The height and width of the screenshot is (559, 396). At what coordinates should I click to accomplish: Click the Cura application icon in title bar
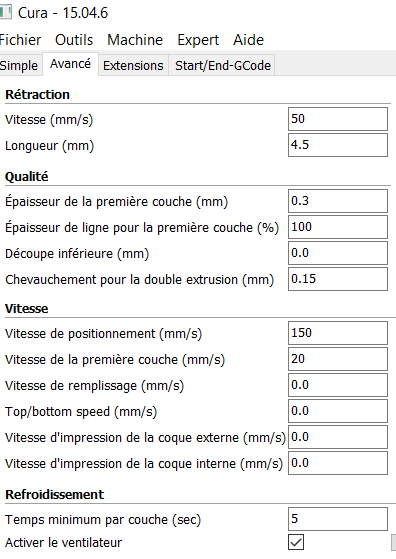tap(5, 12)
